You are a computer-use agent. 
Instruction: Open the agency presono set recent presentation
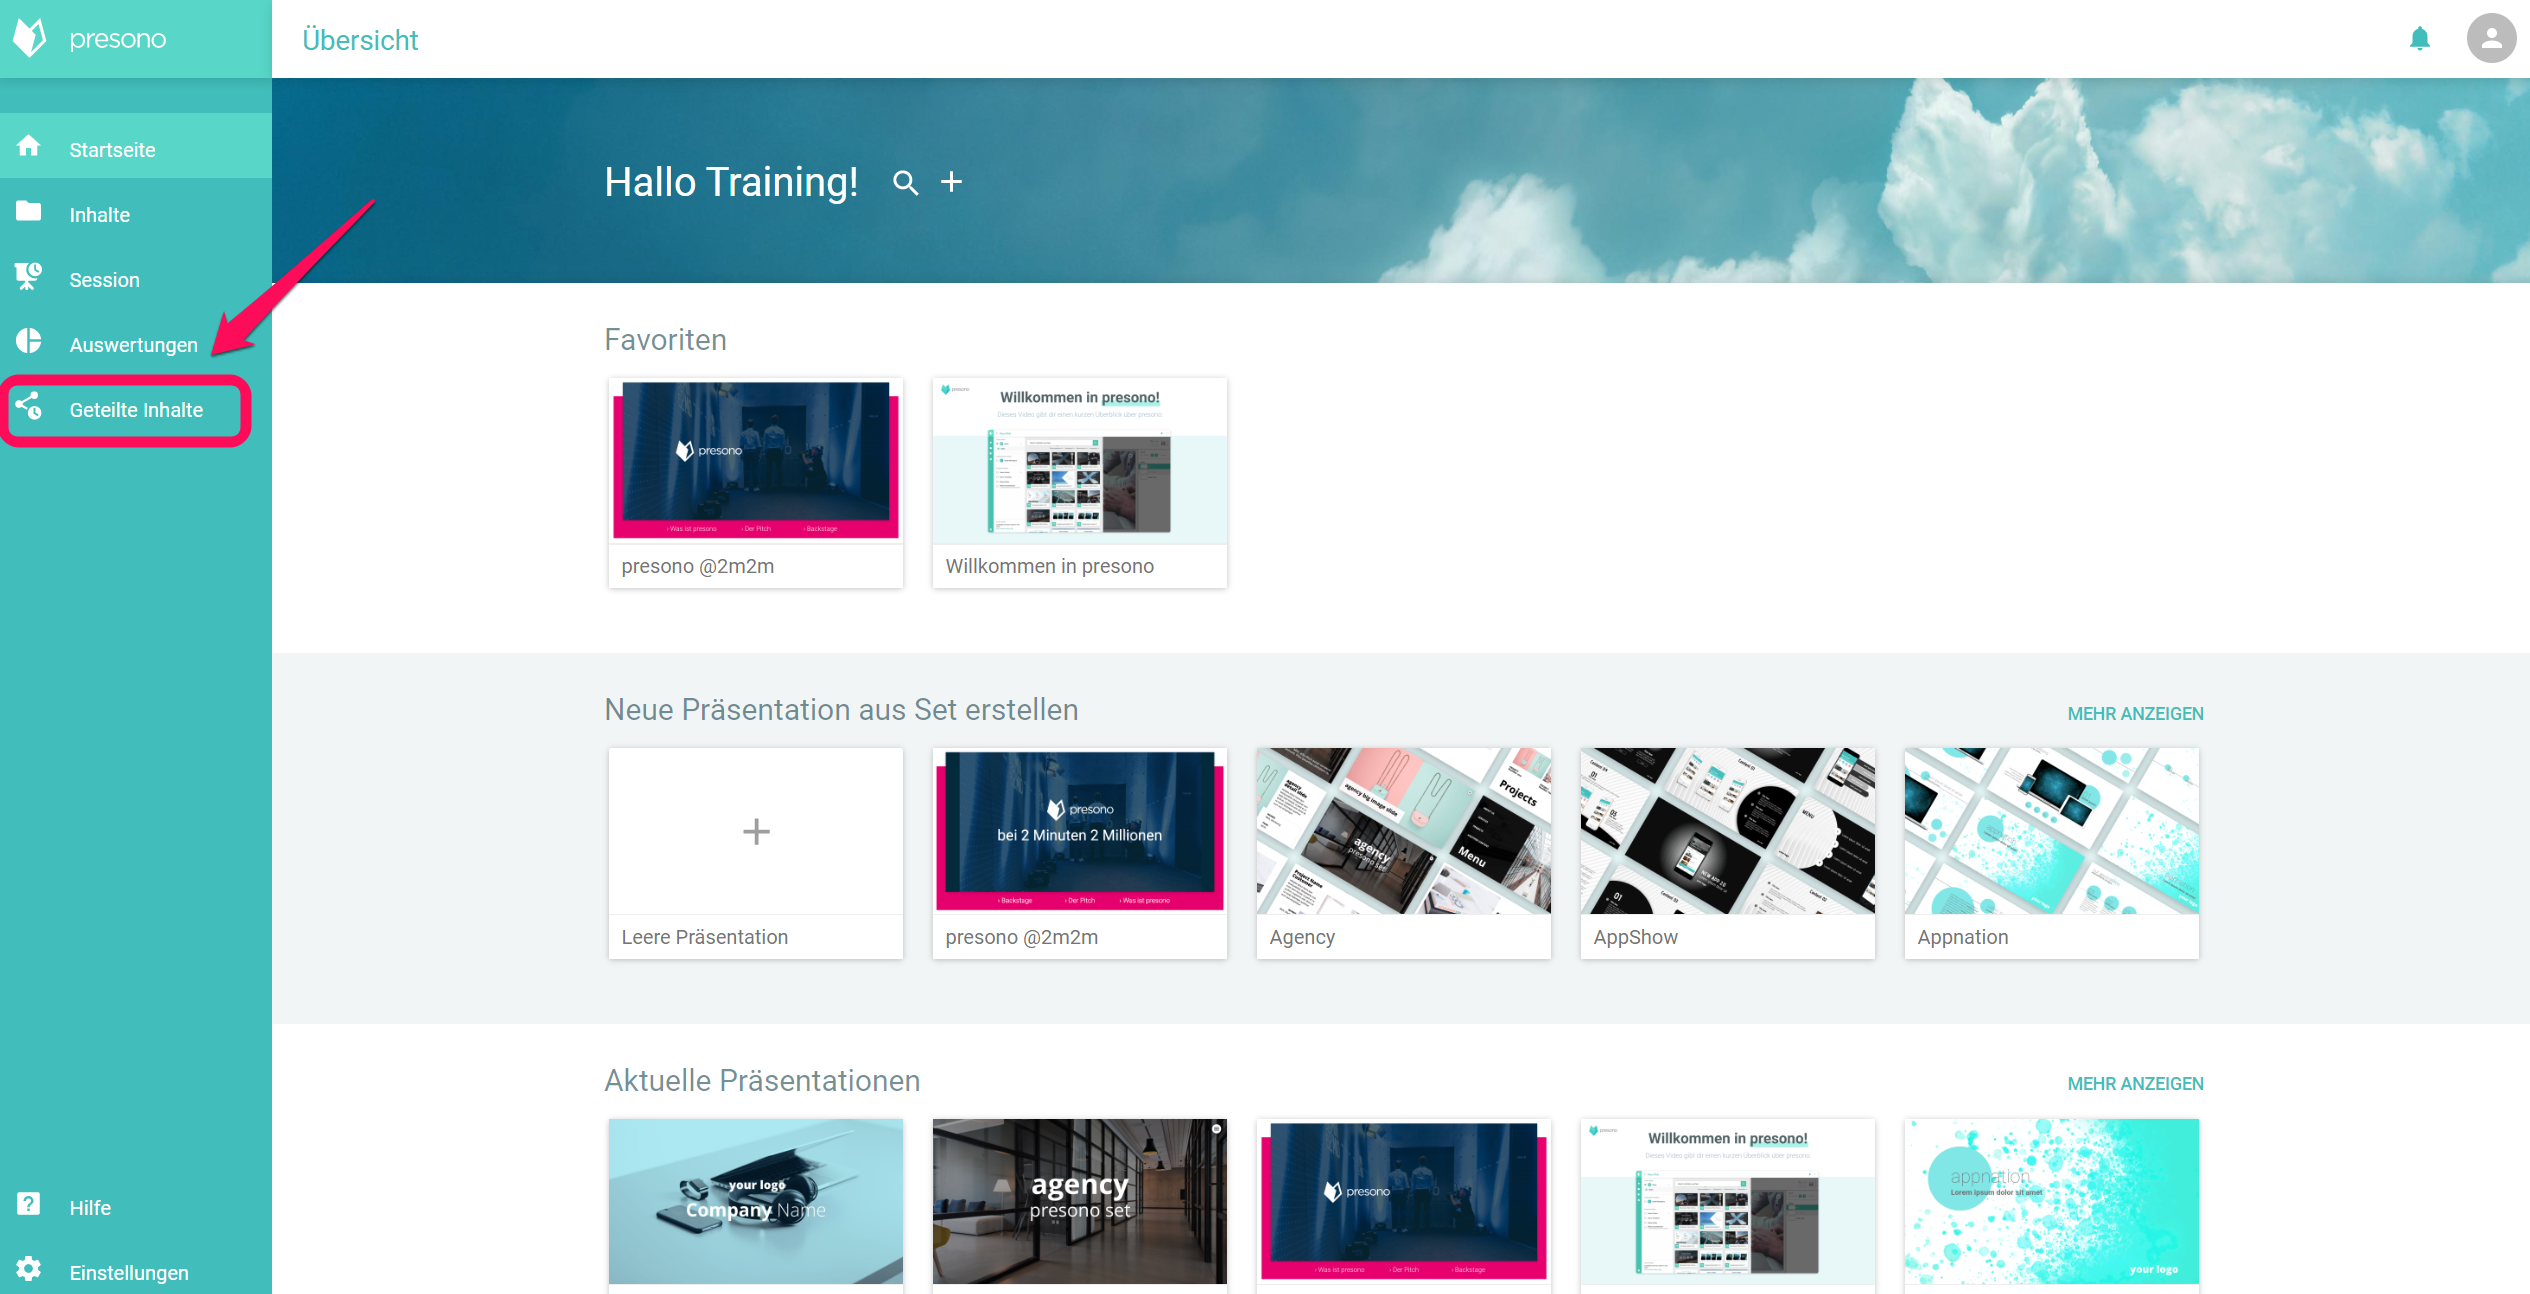[1080, 1201]
